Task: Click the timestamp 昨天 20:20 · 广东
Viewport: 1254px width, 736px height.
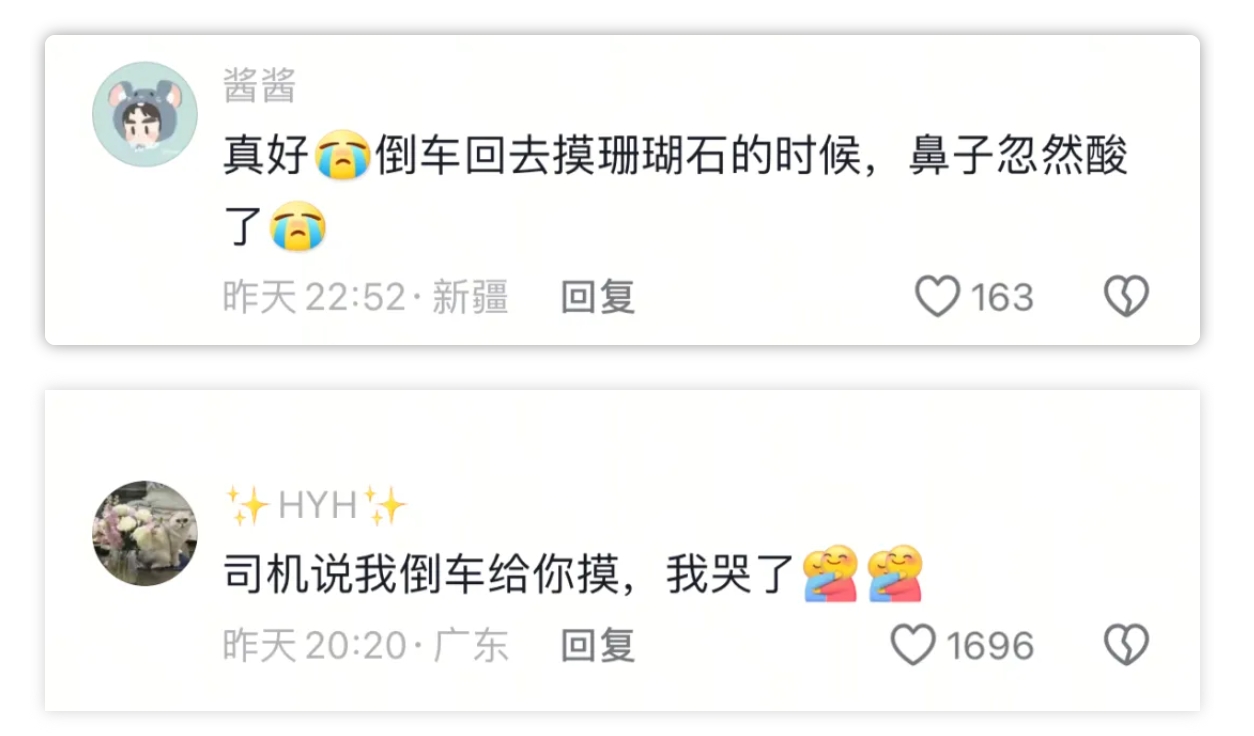Action: [x=366, y=646]
